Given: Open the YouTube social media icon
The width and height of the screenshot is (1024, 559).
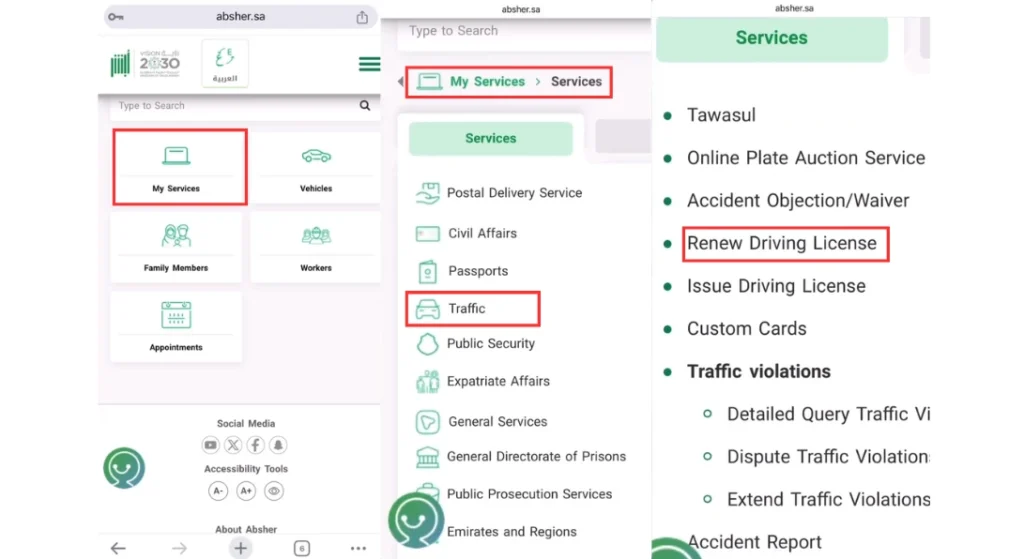Looking at the screenshot, I should click(210, 445).
